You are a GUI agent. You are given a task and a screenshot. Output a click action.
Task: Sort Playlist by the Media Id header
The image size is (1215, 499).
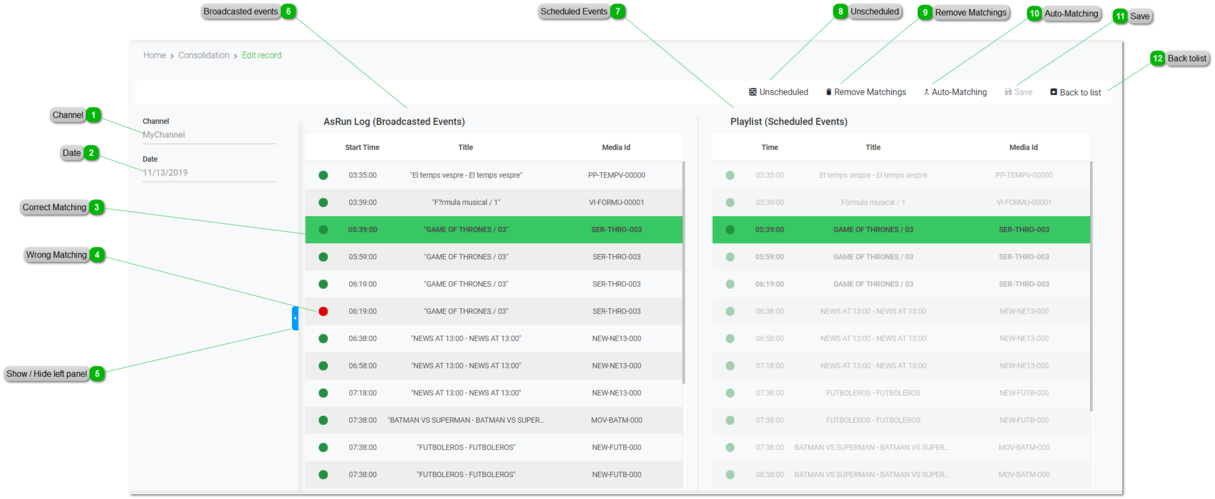(x=1022, y=147)
